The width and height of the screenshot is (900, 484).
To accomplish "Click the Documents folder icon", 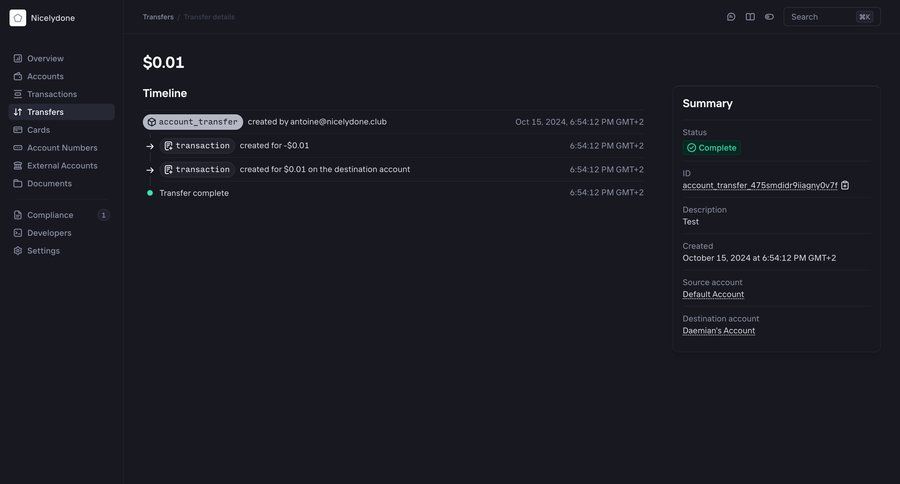I will (x=18, y=183).
